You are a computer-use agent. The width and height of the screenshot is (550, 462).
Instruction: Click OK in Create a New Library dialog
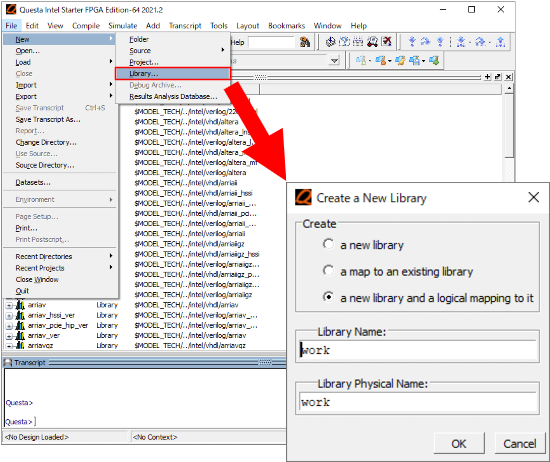459,444
